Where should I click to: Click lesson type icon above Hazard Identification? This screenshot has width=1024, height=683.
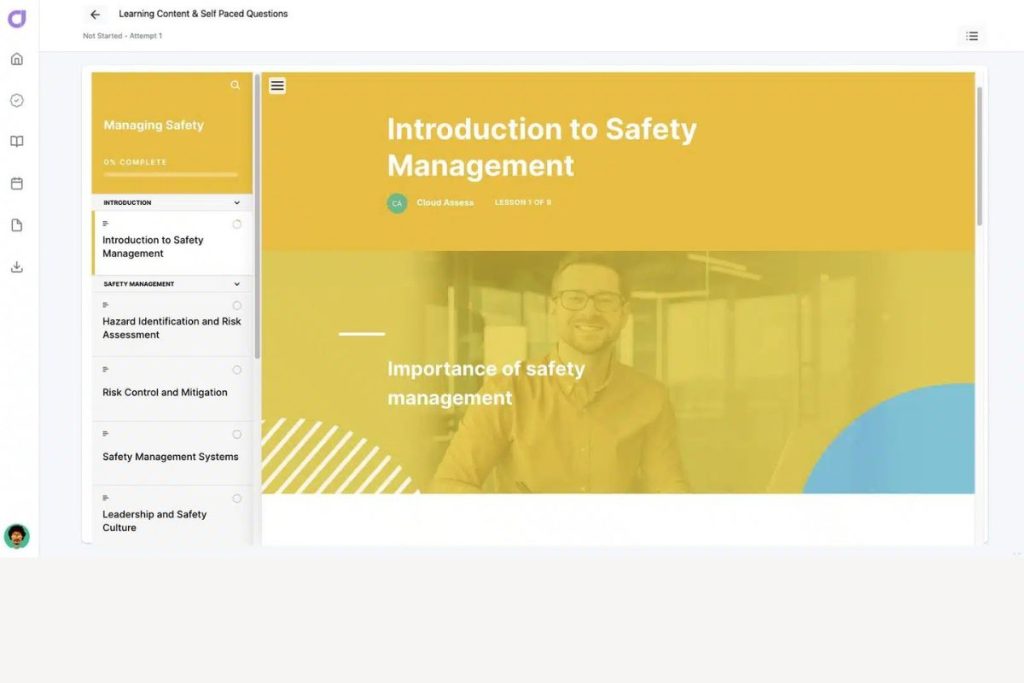coord(106,305)
